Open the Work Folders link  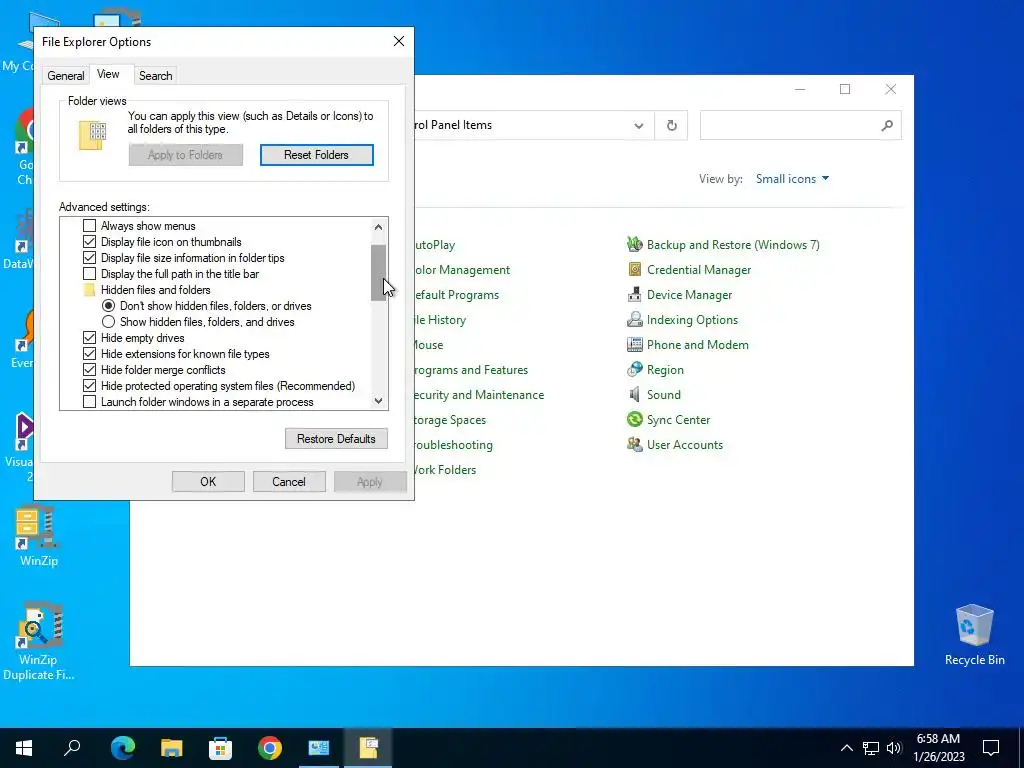point(445,470)
